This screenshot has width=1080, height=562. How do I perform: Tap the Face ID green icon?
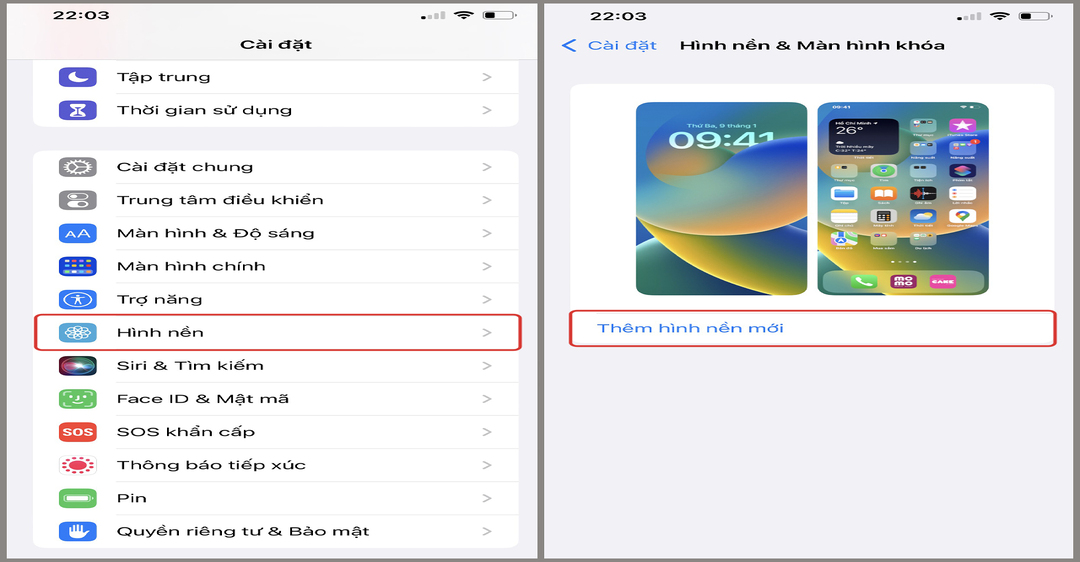[77, 399]
